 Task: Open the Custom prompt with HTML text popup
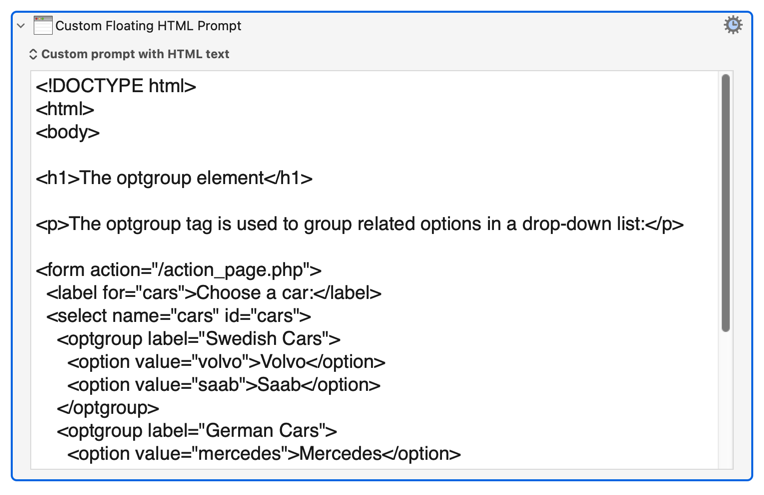(x=129, y=54)
